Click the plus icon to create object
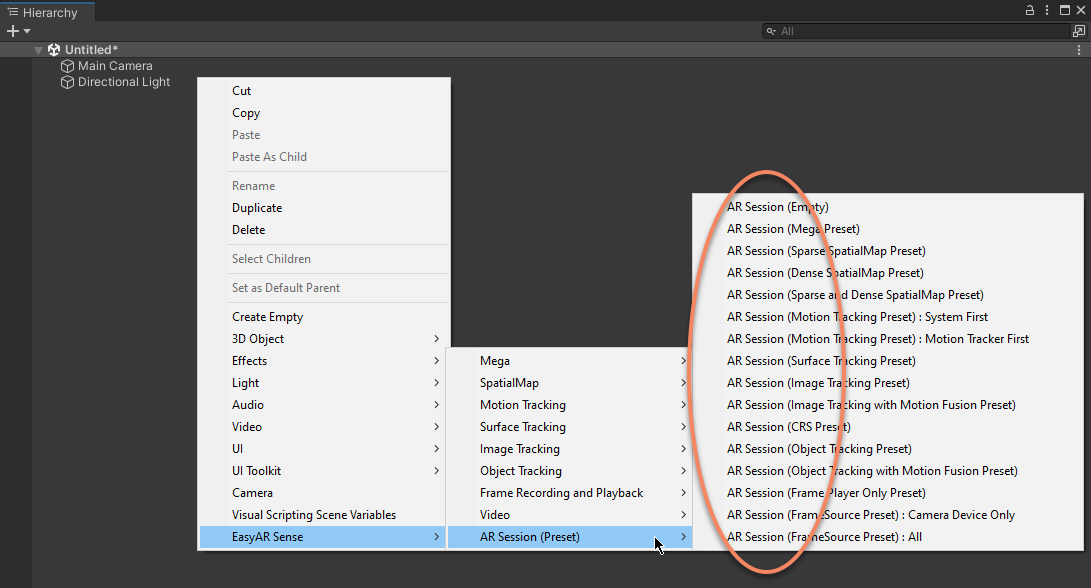The image size is (1091, 588). click(12, 31)
